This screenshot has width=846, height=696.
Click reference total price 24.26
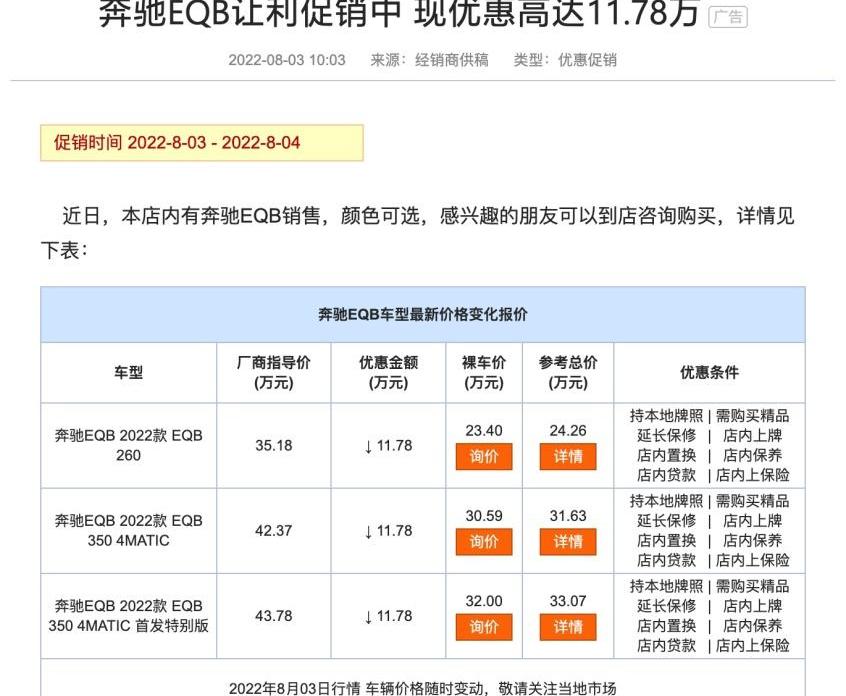pyautogui.click(x=568, y=431)
